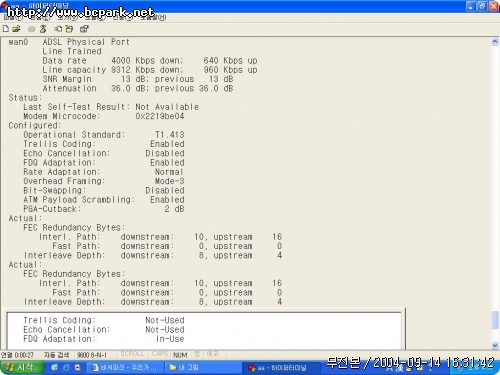Click the Send file toolbar icon
Viewport: 500px width, 375px height.
[58, 29]
